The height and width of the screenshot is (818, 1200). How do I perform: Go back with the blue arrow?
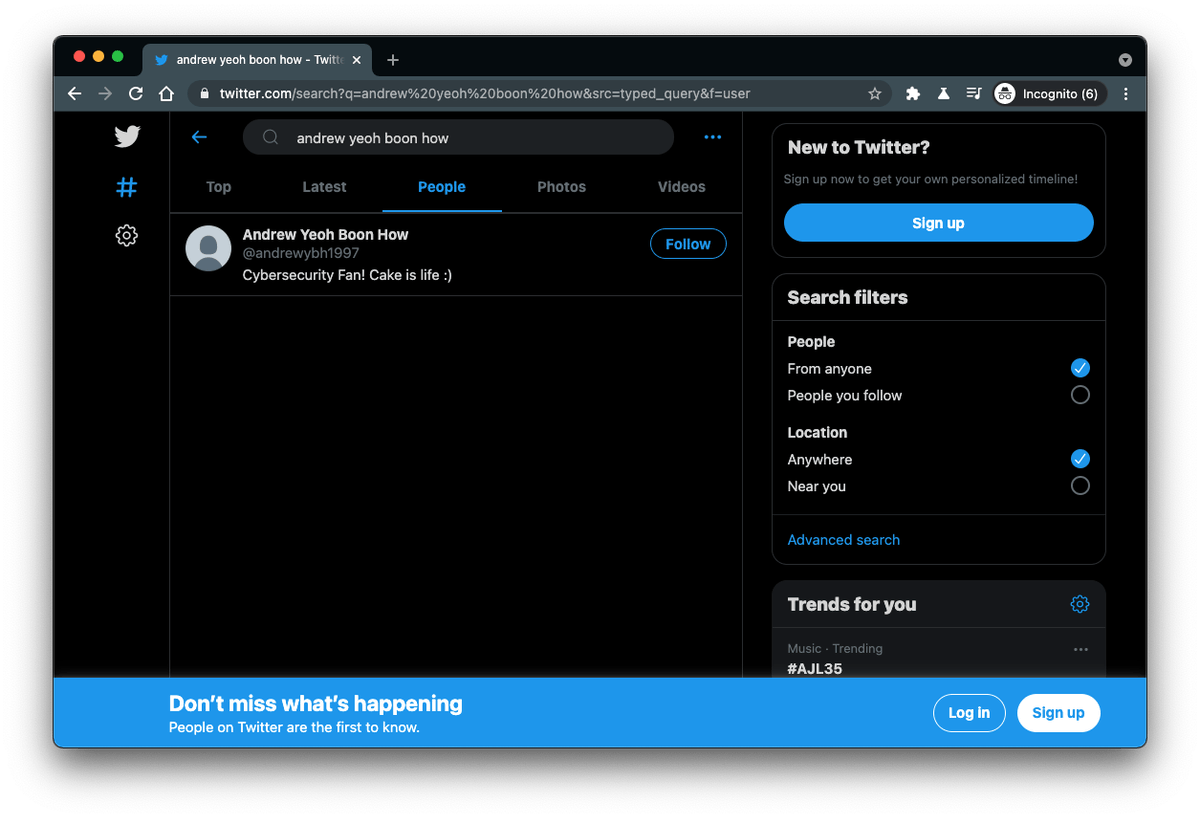199,137
